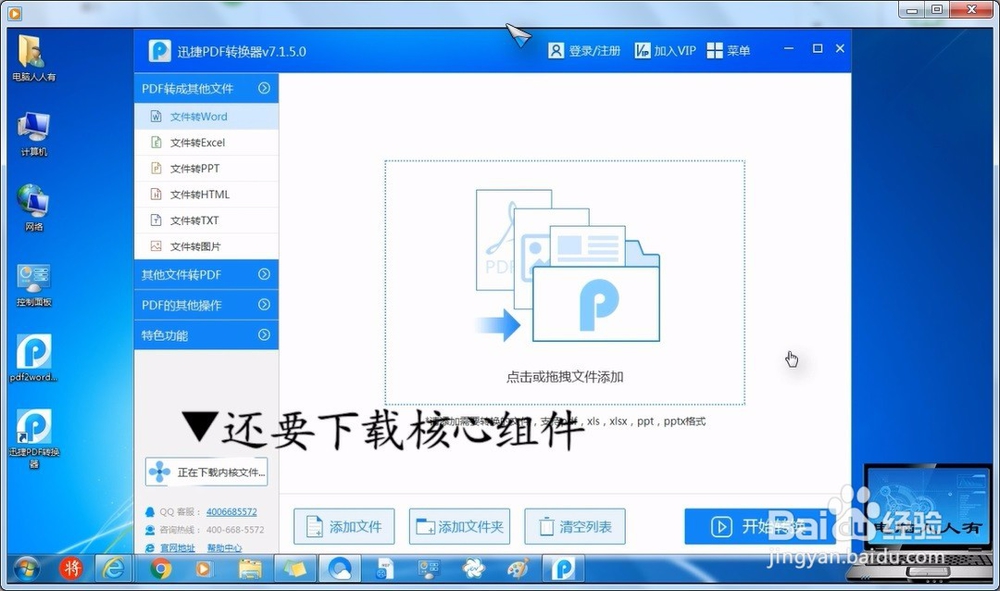Click the TXT file icon in sidebar
This screenshot has width=1000, height=591.
pos(156,220)
